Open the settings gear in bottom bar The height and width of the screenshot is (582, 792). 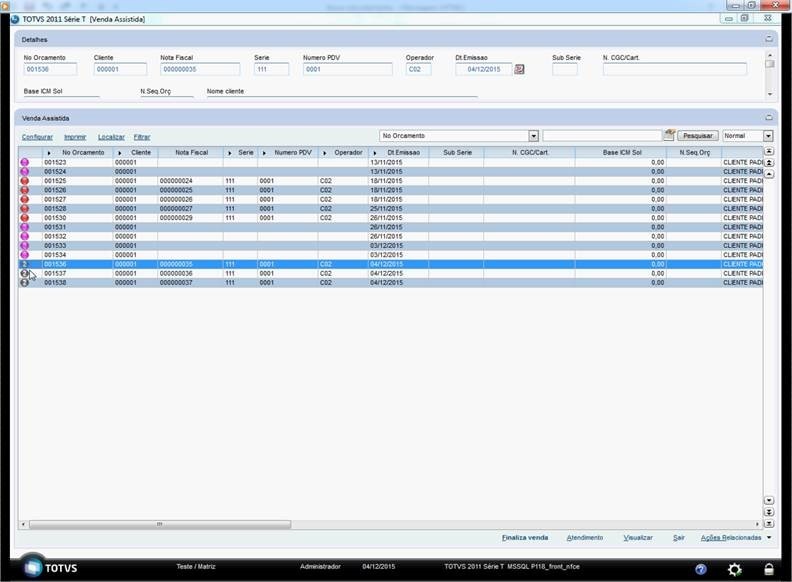(734, 569)
